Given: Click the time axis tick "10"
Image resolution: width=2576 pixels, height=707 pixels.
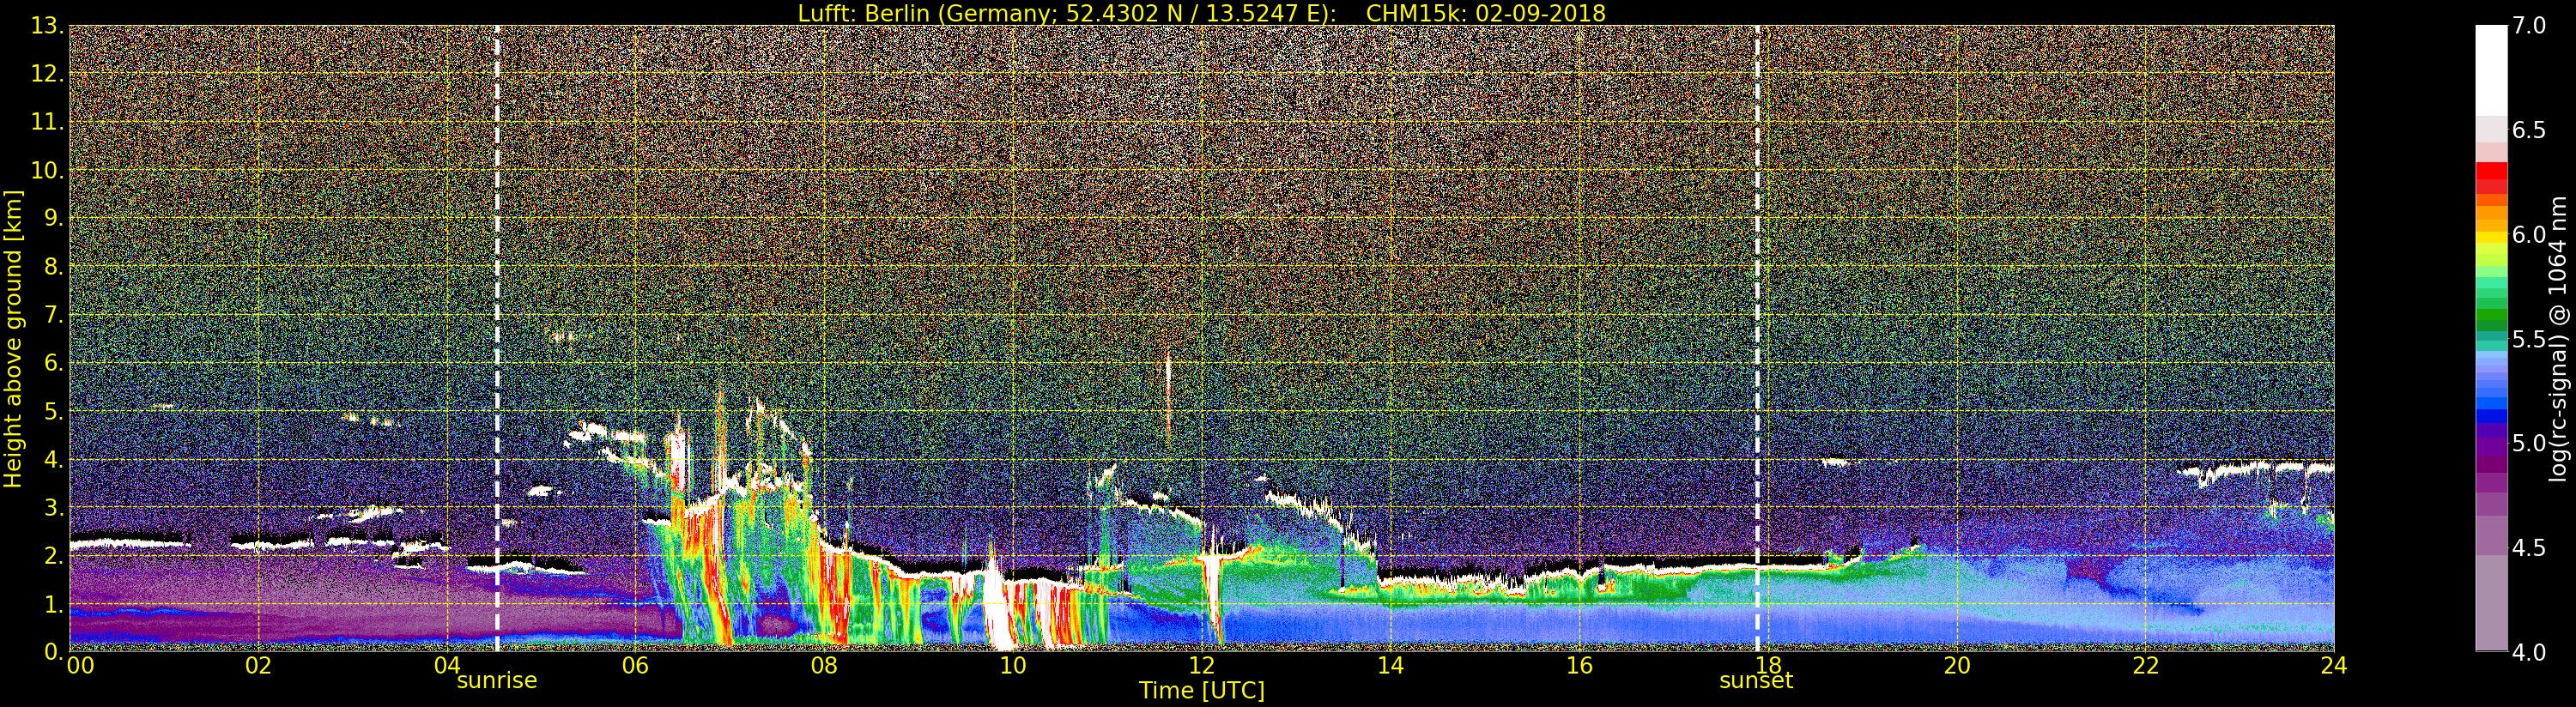Looking at the screenshot, I should pyautogui.click(x=1013, y=666).
